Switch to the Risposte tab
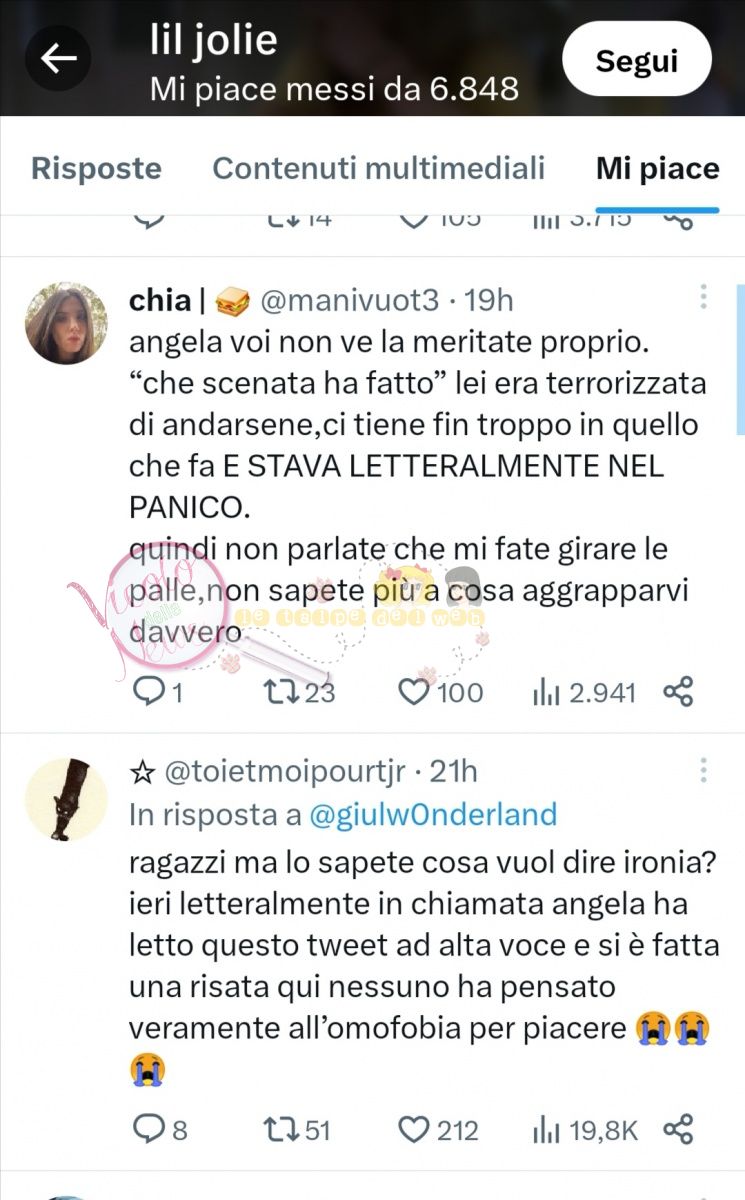Screen dimensions: 745x1200 coord(96,168)
